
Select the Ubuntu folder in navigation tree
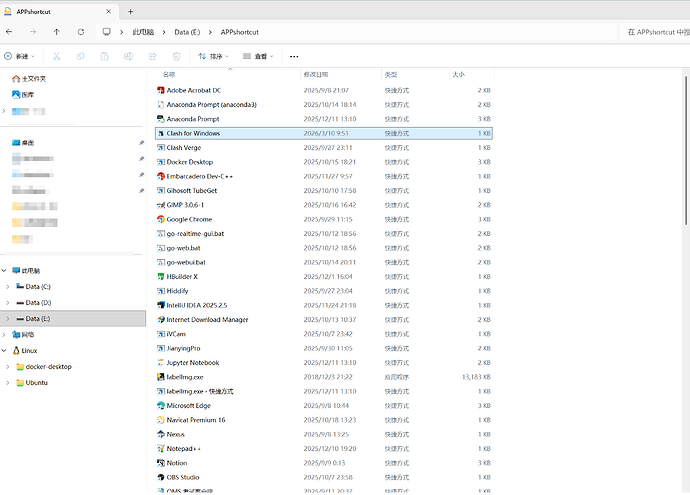click(x=32, y=383)
